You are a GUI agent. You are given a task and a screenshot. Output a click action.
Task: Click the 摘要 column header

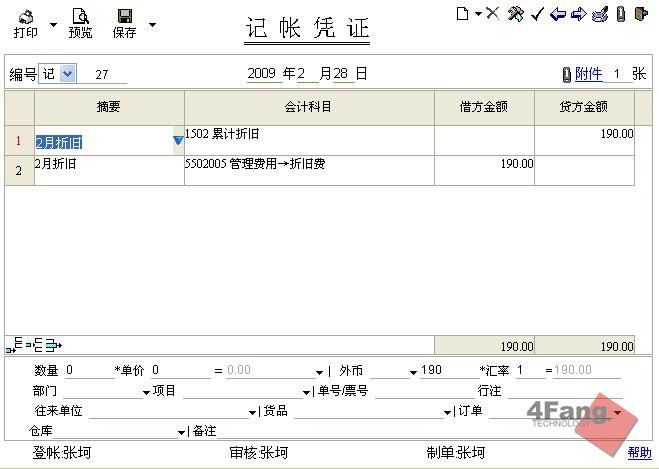pos(109,107)
